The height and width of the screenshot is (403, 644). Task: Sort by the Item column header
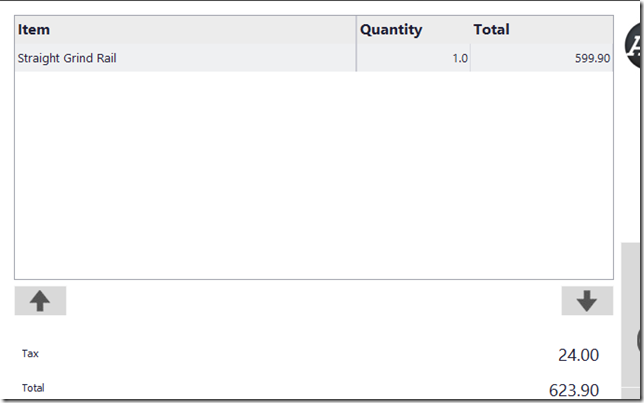point(34,30)
